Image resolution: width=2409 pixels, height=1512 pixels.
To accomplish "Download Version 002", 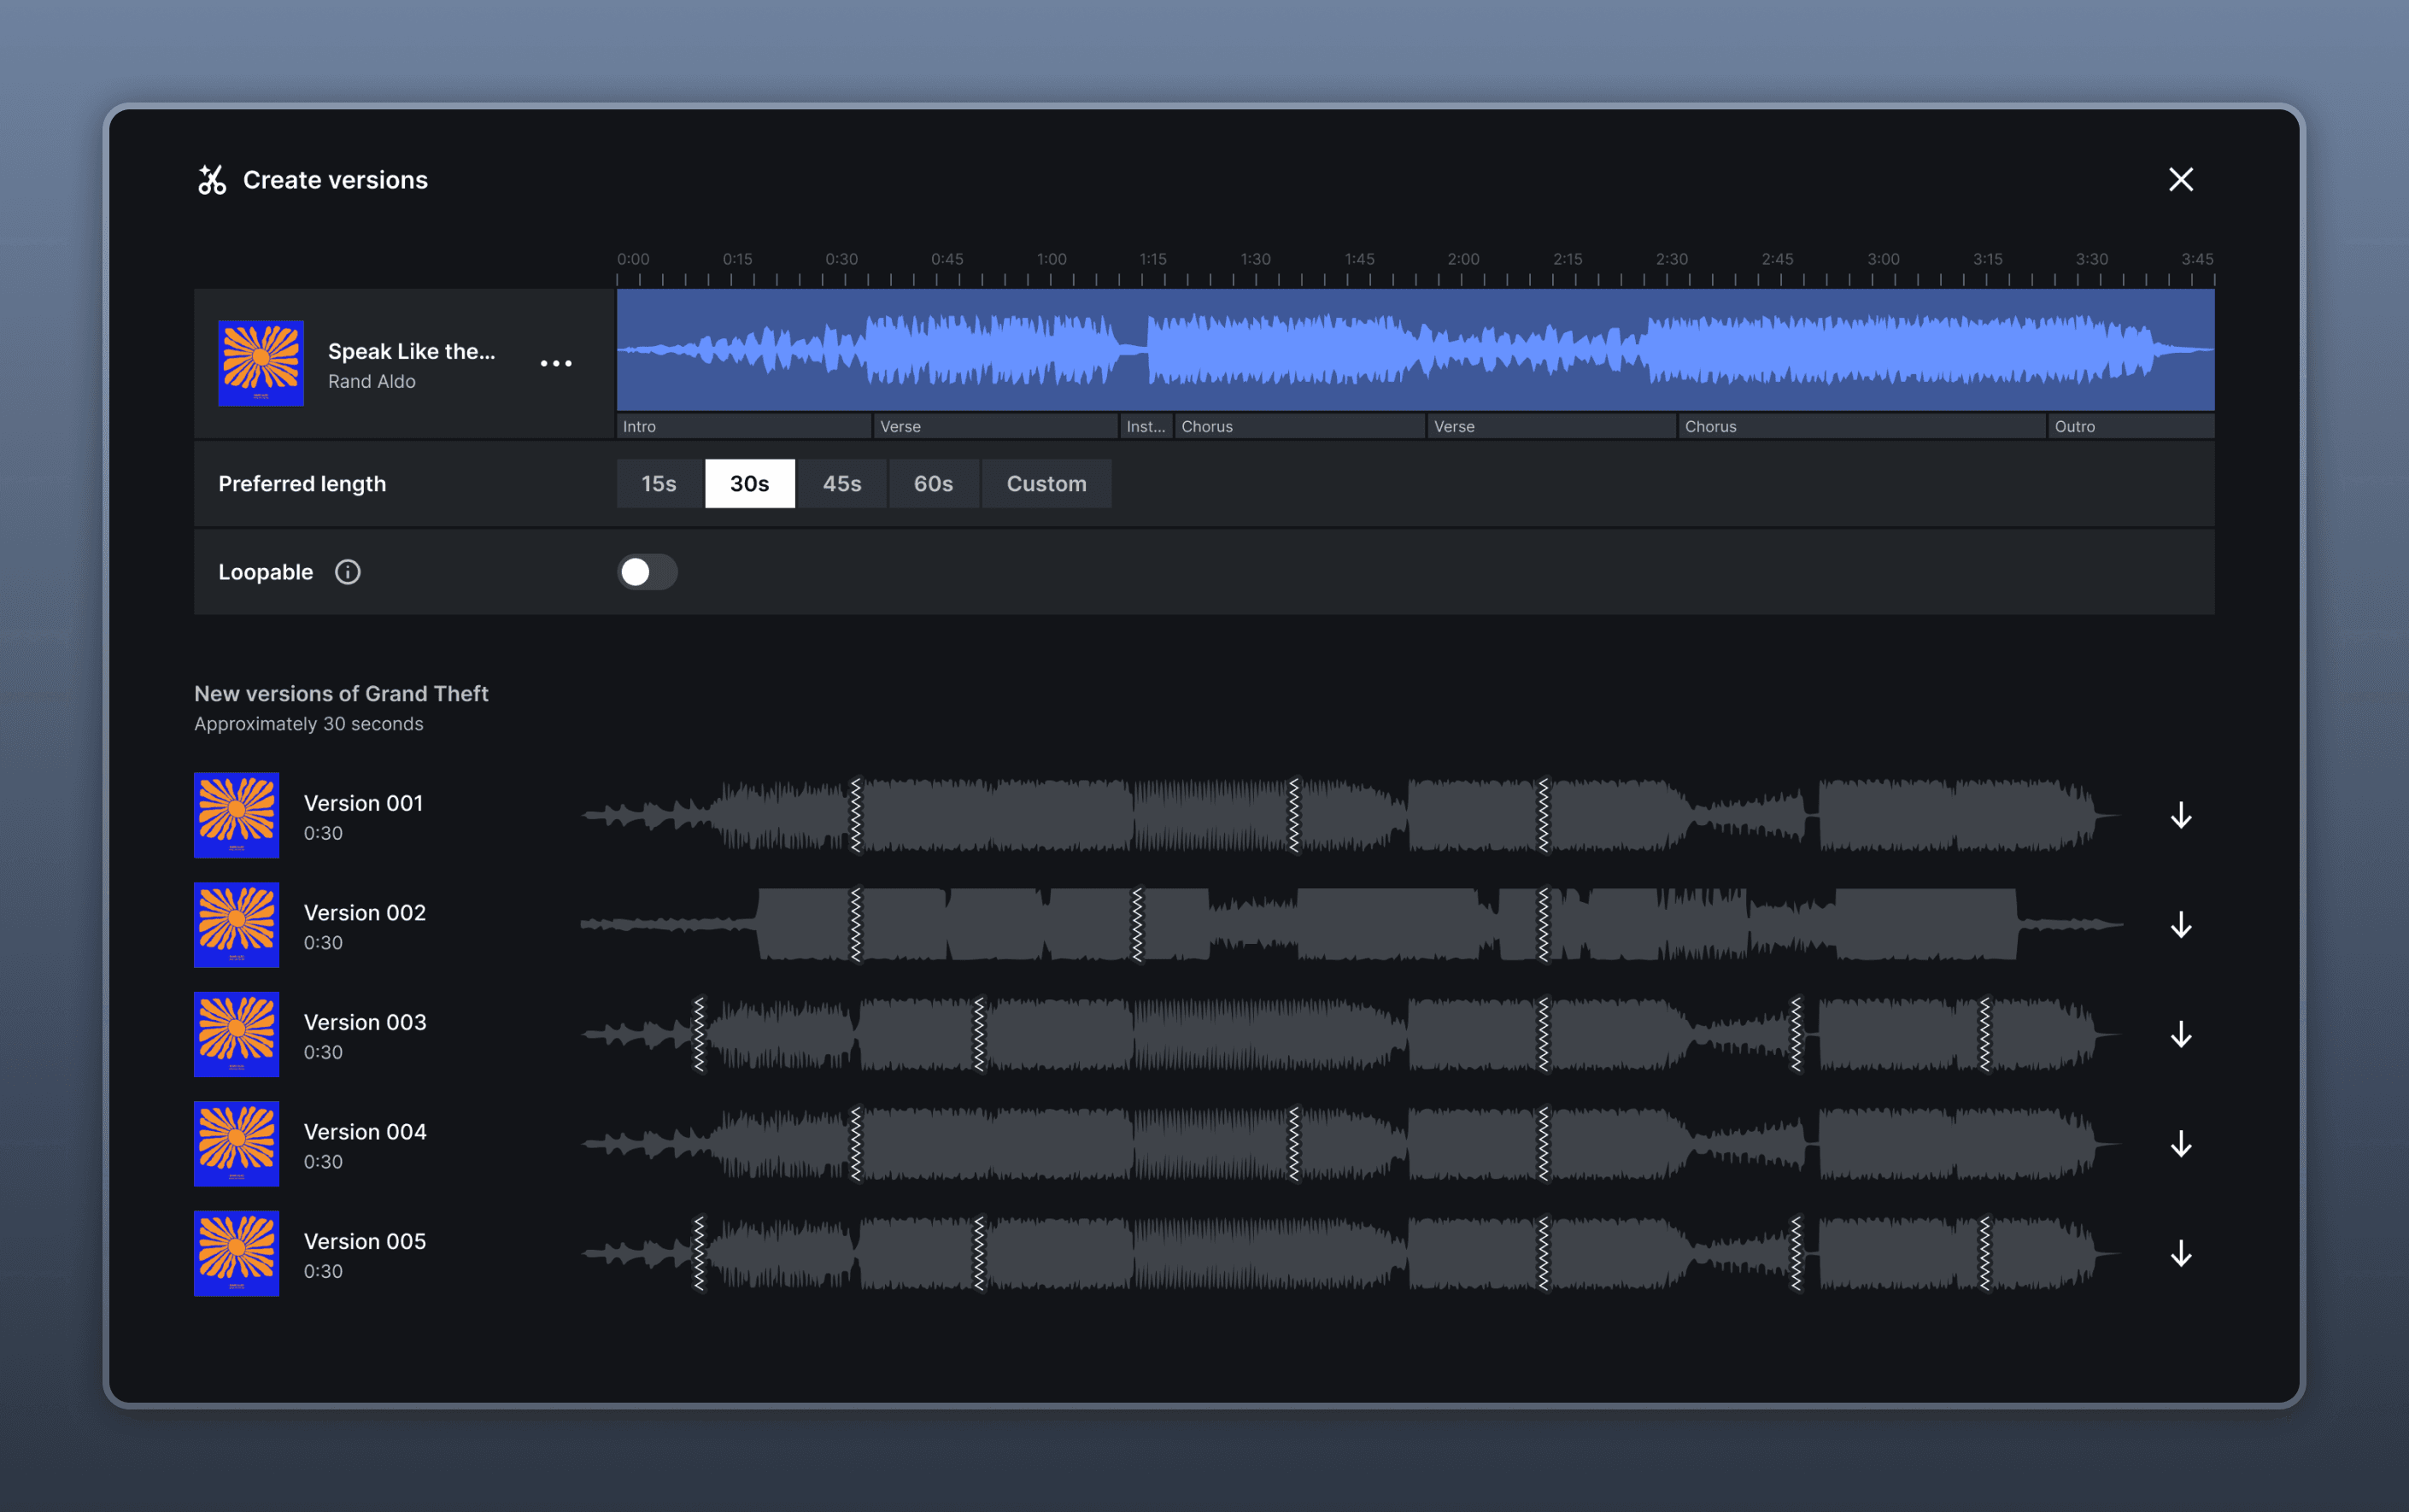I will (x=2180, y=925).
